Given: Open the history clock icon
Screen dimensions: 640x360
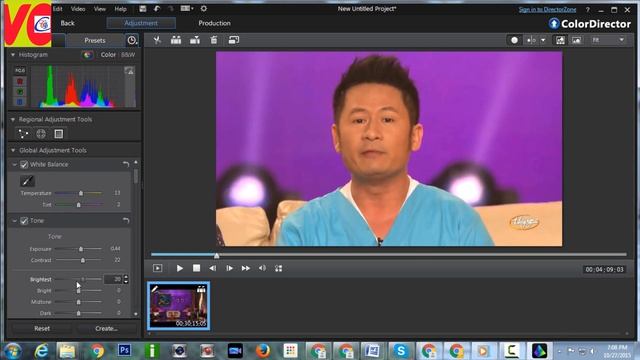Looking at the screenshot, I should tap(132, 40).
